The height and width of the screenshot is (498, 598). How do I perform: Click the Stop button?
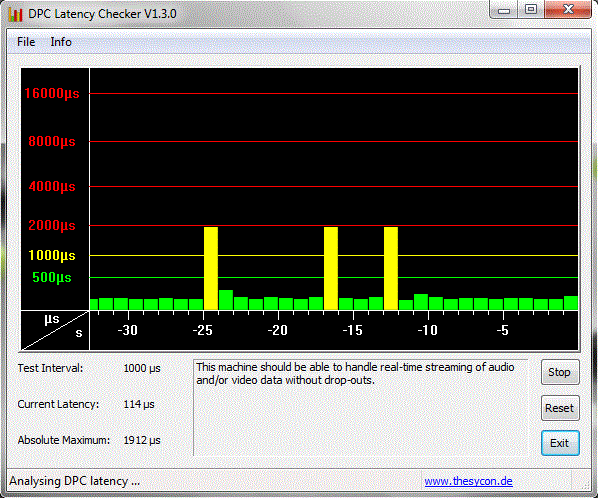point(560,372)
